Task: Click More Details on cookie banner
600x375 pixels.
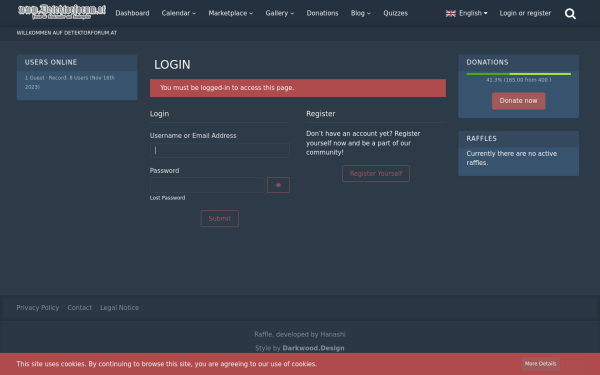Action: (540, 364)
